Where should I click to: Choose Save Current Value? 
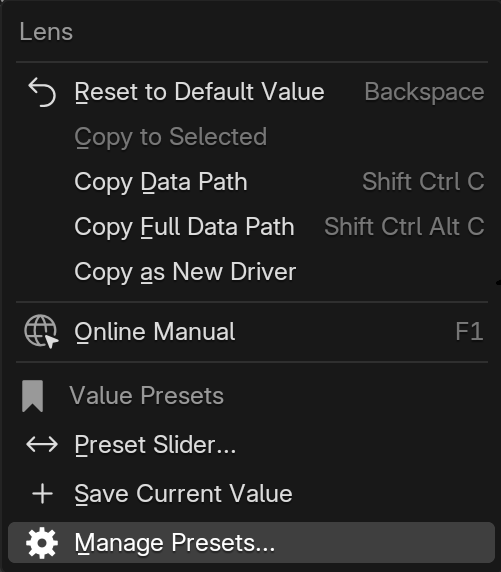(251, 494)
